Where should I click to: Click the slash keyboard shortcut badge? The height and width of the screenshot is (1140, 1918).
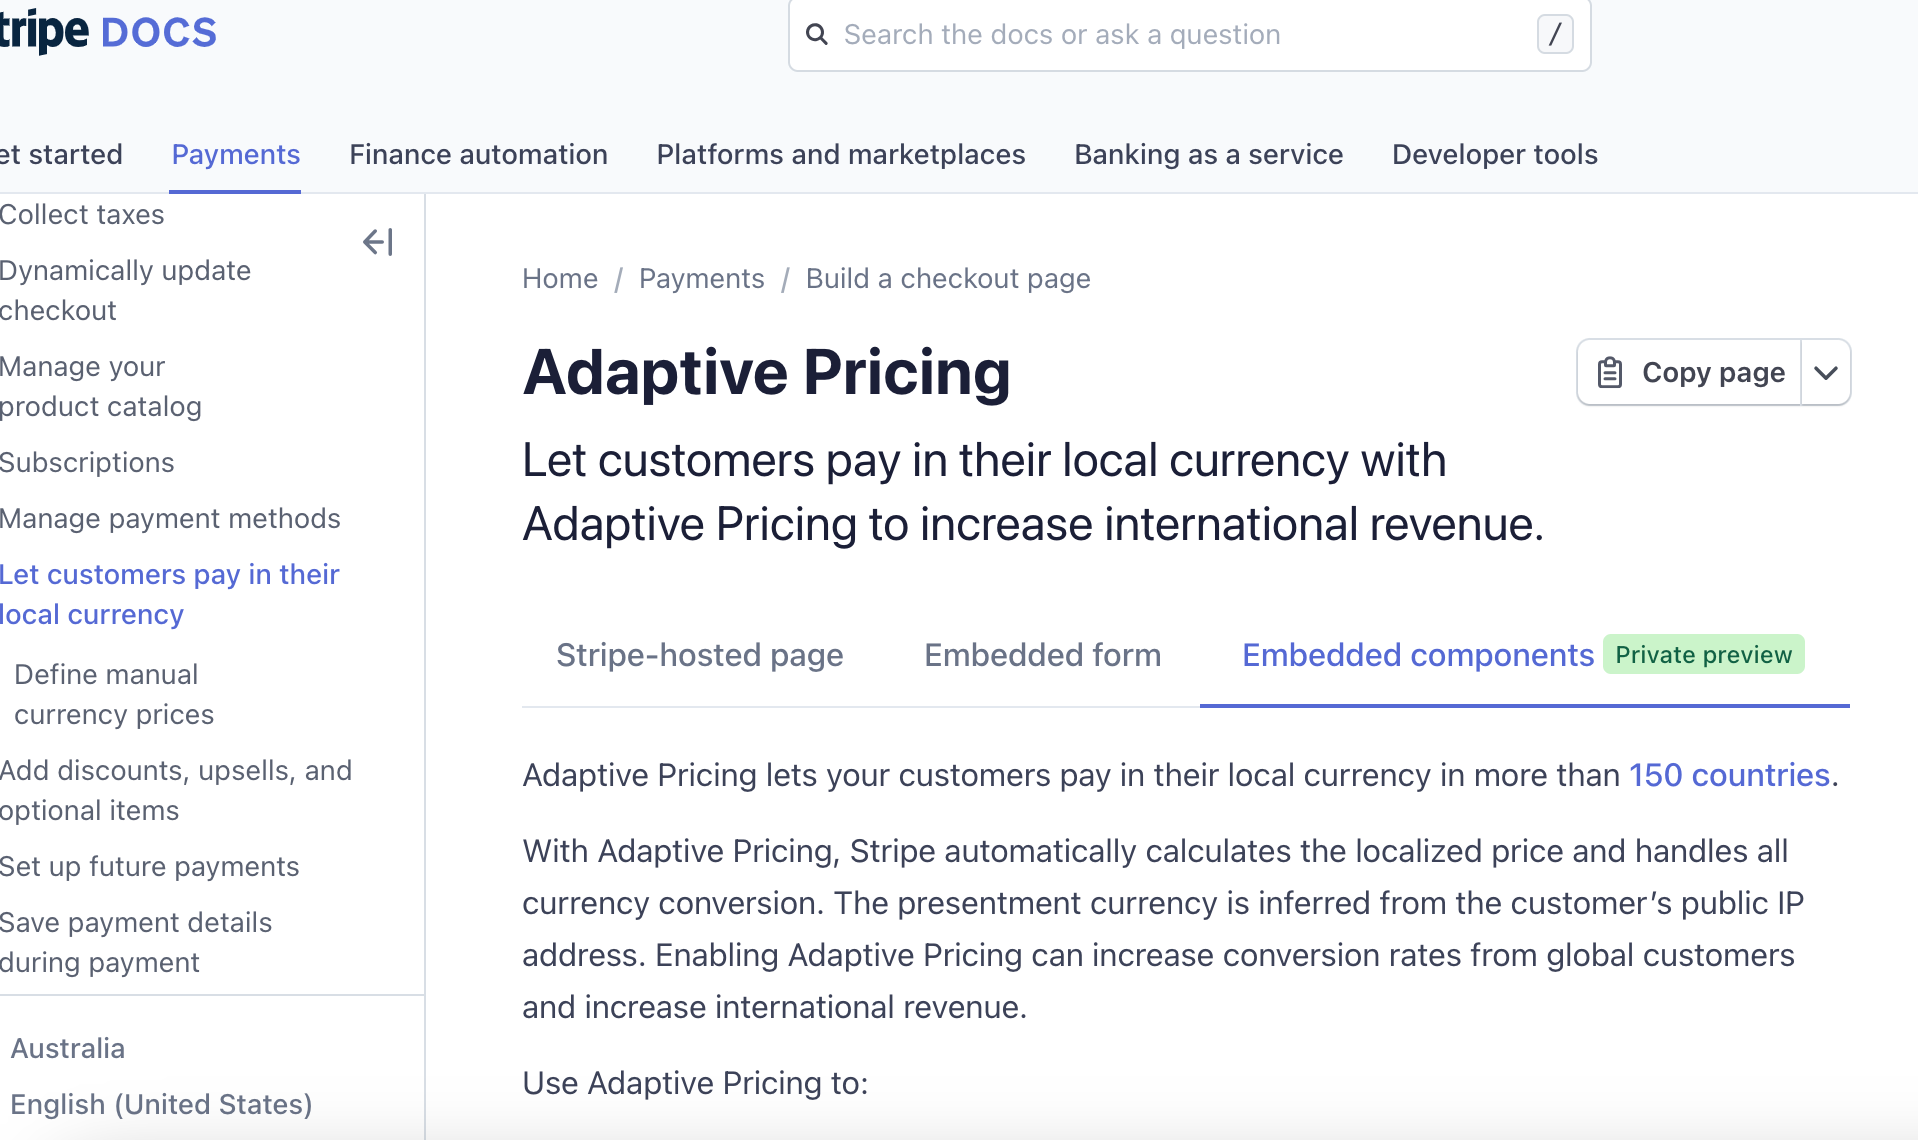pyautogui.click(x=1555, y=35)
